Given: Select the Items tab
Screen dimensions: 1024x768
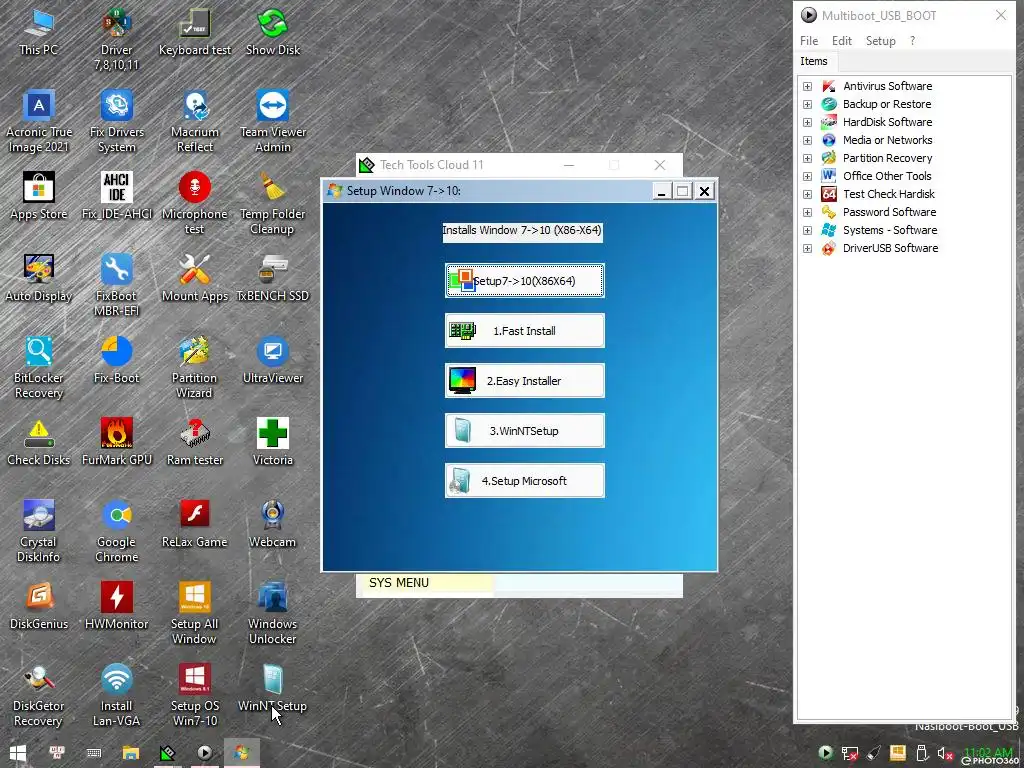Looking at the screenshot, I should (814, 61).
